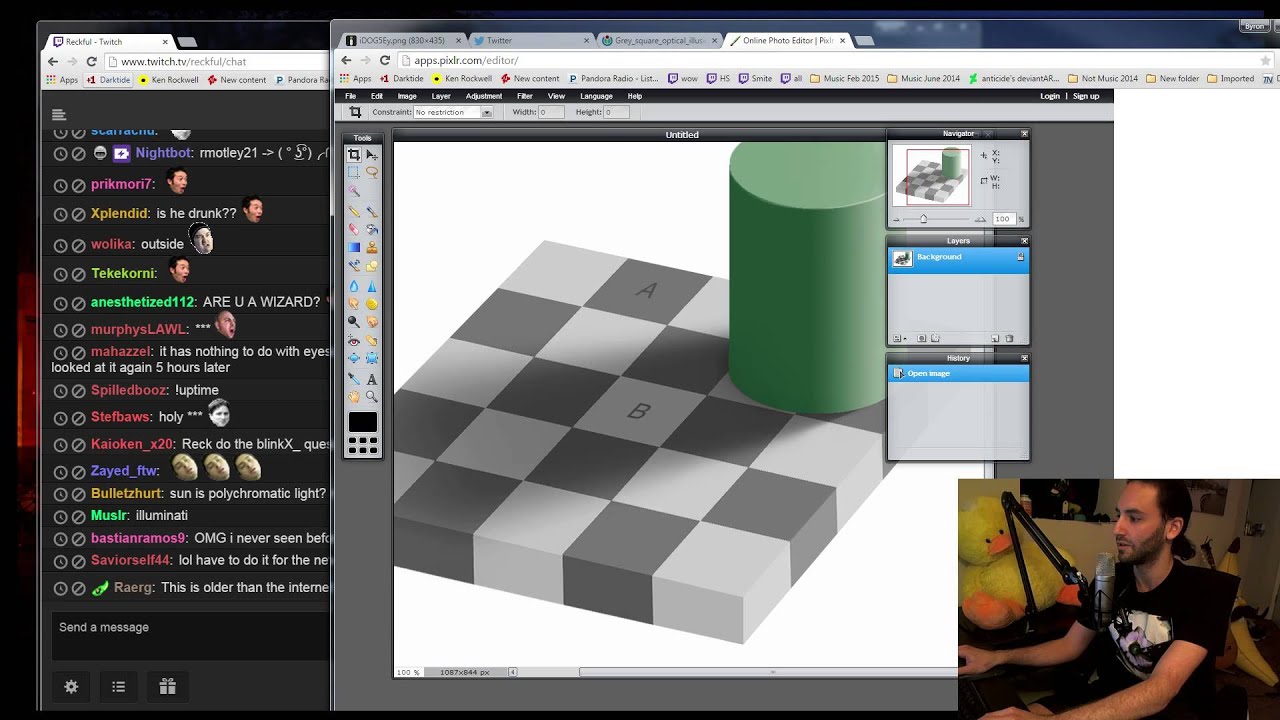Open the File menu in Pixlr
This screenshot has height=720, width=1280.
coord(351,96)
